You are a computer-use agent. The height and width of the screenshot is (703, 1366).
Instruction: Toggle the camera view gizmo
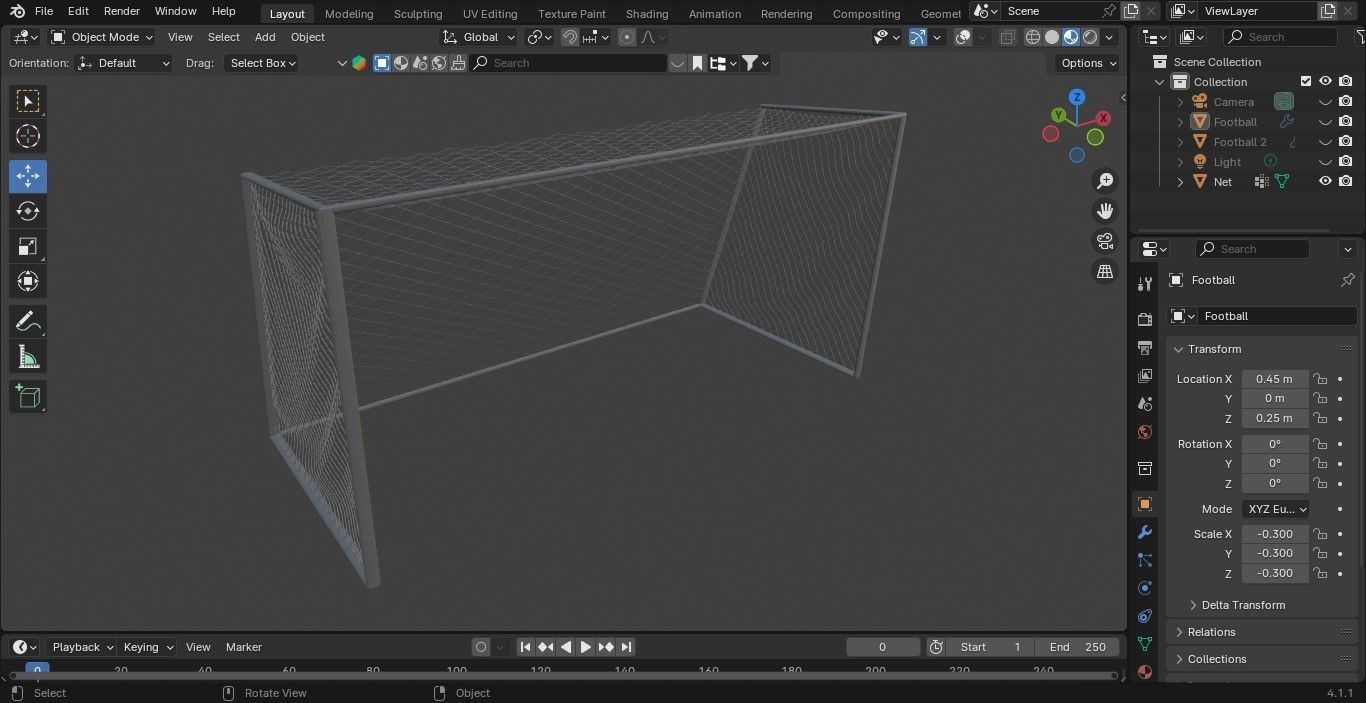point(1105,241)
